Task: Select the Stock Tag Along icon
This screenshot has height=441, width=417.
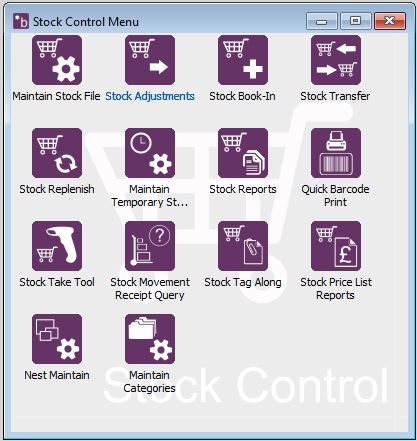Action: pos(243,246)
